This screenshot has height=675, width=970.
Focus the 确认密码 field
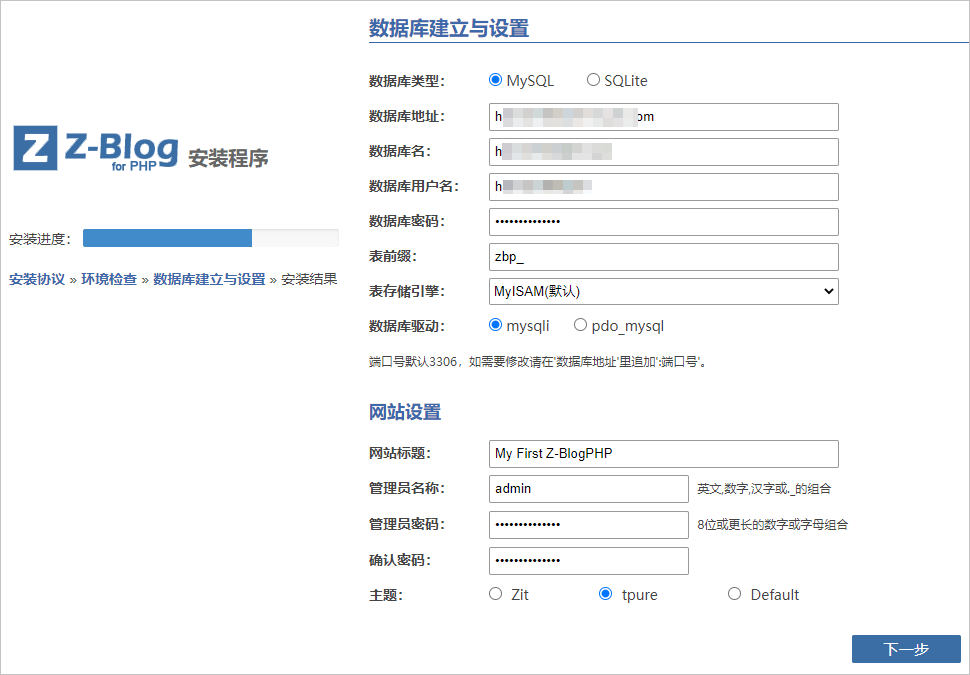588,561
